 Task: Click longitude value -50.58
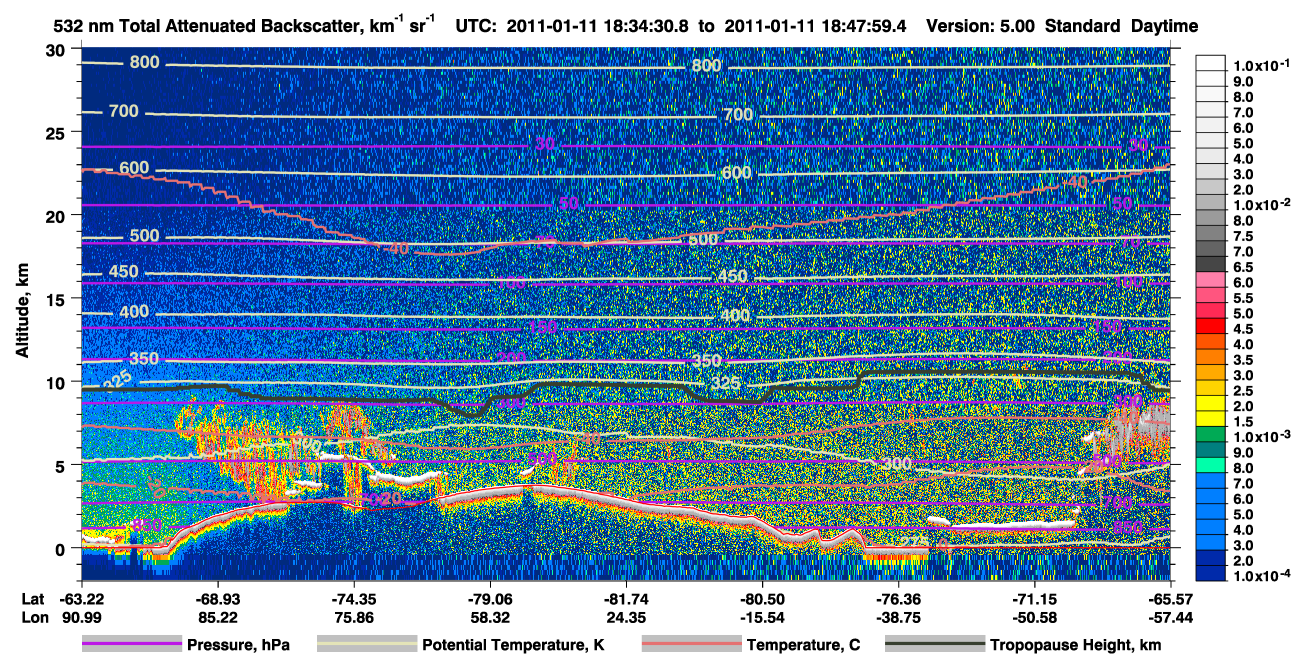click(x=1034, y=616)
